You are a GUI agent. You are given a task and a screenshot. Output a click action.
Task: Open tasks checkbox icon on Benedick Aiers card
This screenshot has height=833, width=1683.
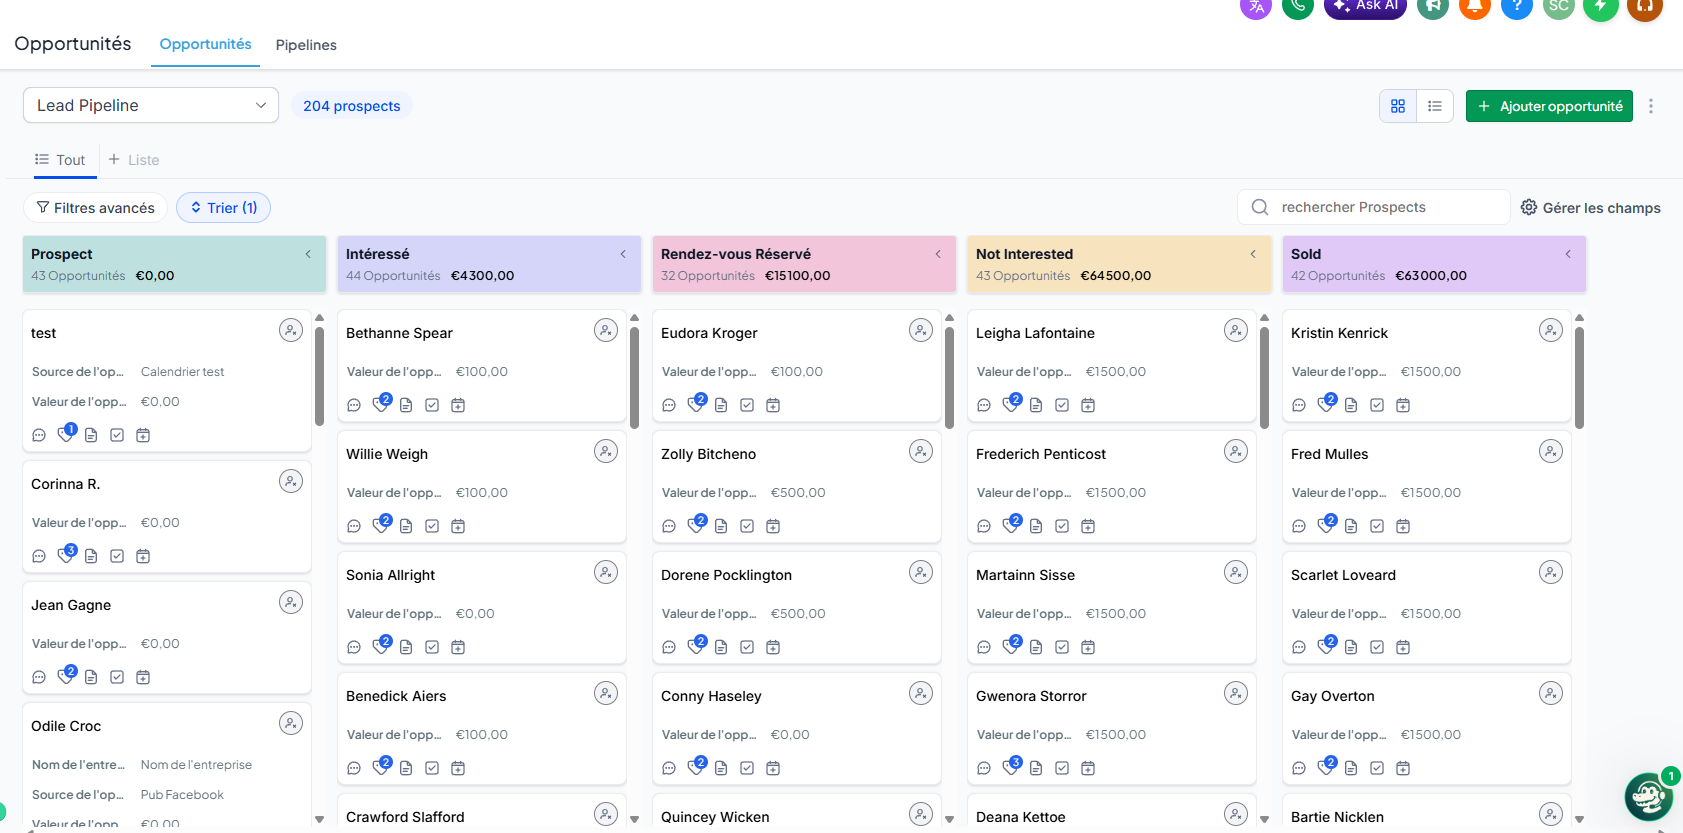[x=432, y=768]
